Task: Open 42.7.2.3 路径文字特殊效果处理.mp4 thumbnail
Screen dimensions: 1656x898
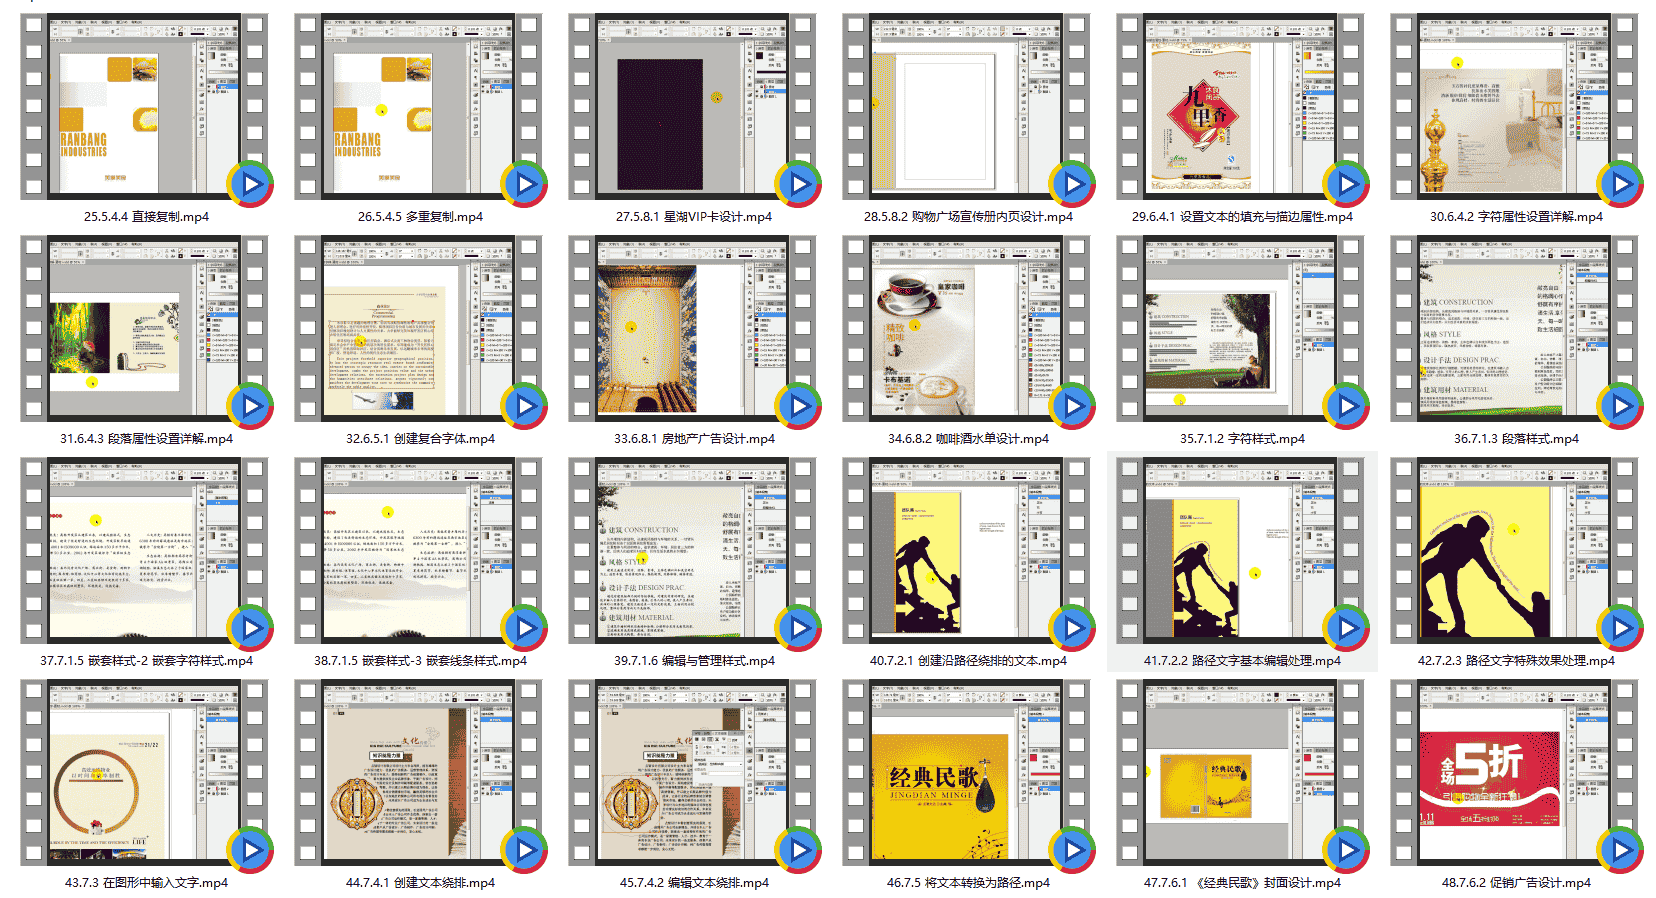Action: click(x=1515, y=550)
